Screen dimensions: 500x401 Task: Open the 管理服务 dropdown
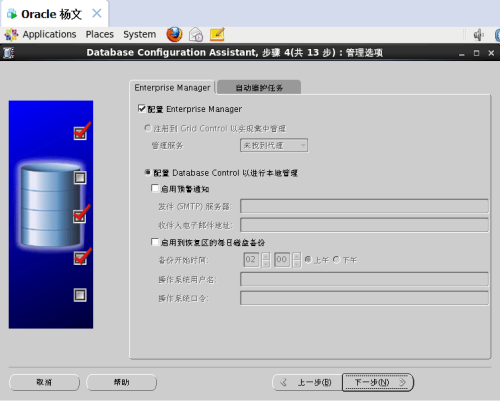click(x=274, y=145)
